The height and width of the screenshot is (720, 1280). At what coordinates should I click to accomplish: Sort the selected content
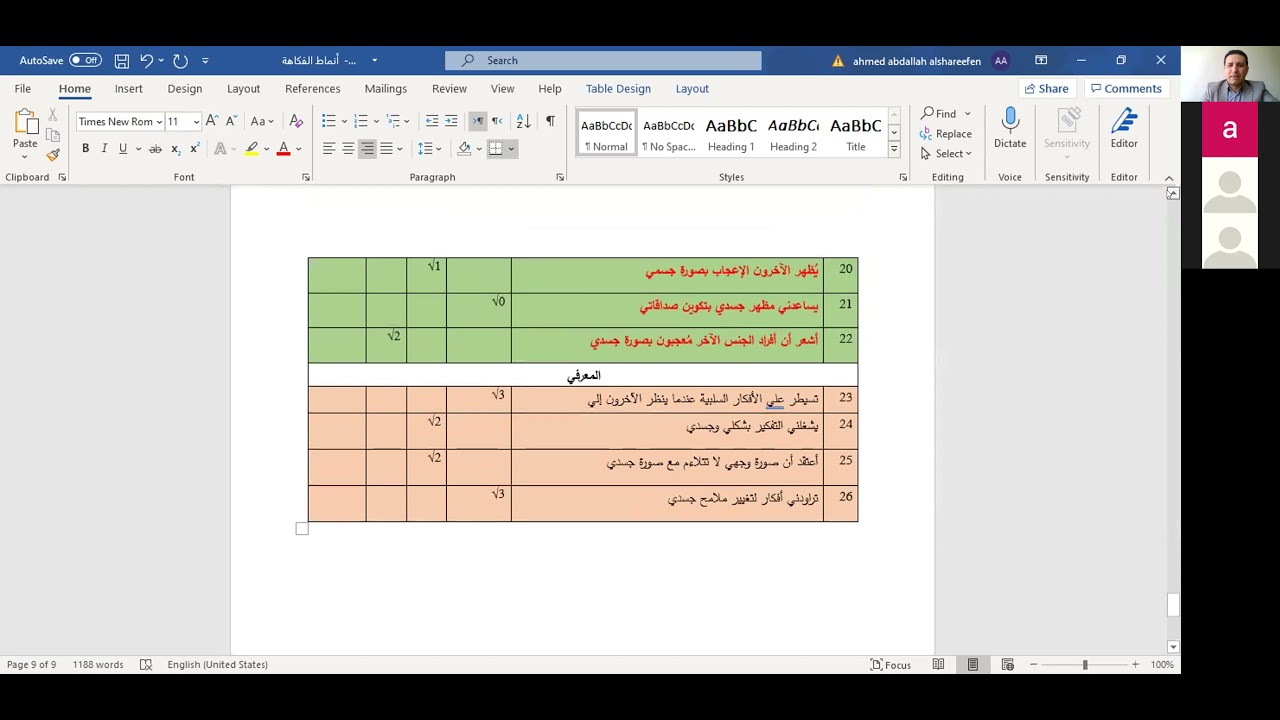coord(523,121)
